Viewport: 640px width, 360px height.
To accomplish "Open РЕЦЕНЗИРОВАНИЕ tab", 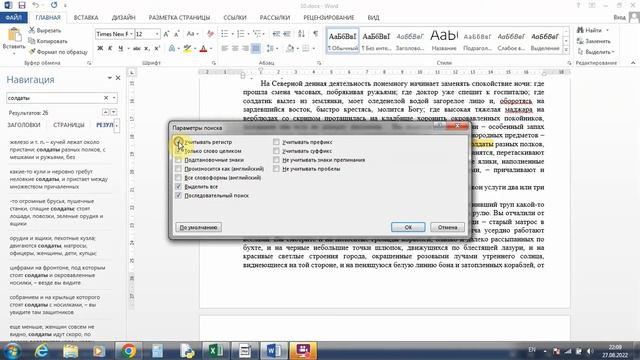I will pos(329,18).
